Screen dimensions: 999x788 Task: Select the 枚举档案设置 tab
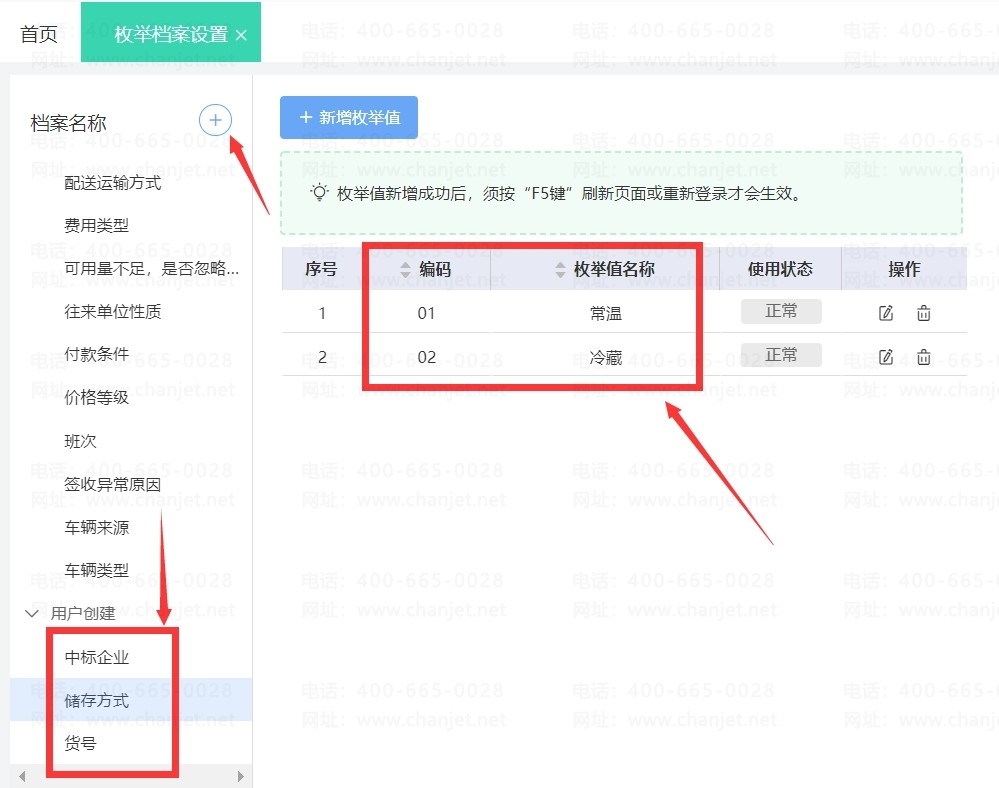point(171,34)
